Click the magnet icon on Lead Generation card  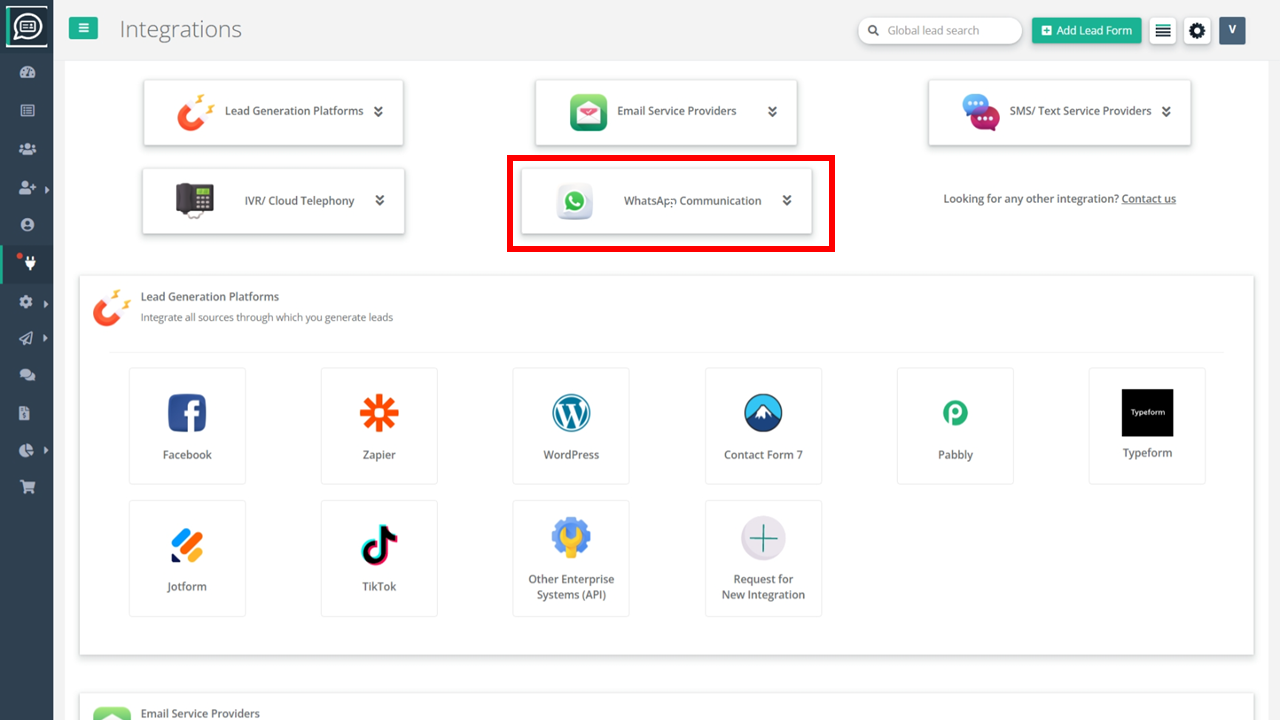(x=196, y=112)
